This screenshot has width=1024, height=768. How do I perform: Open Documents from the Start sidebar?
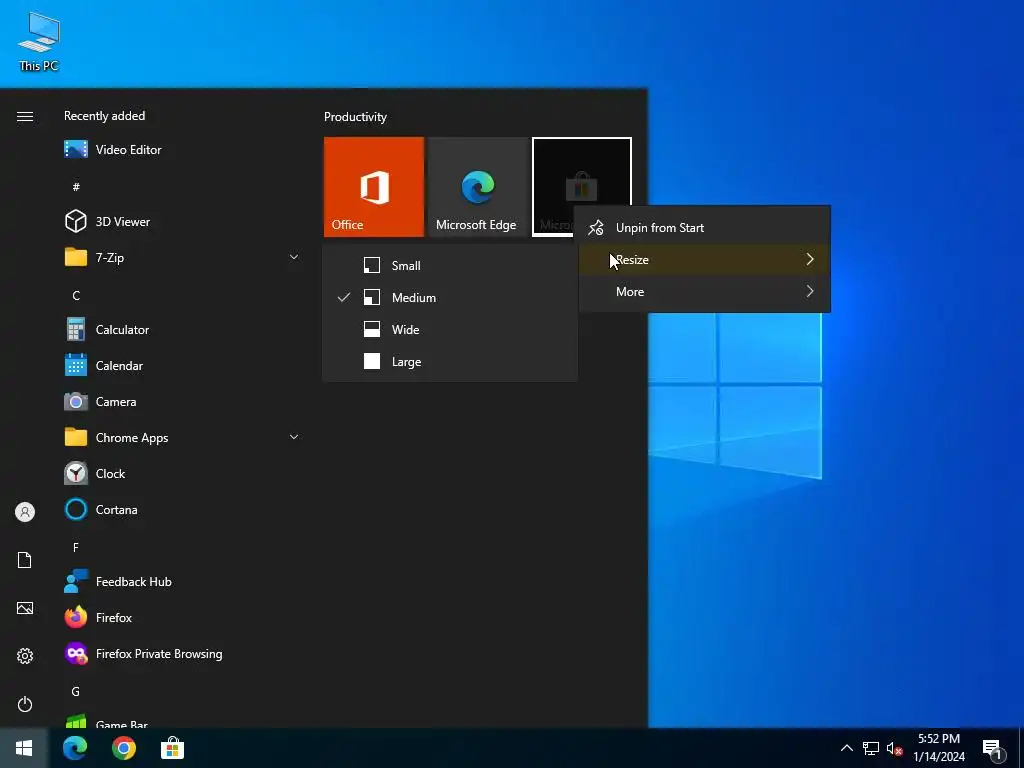click(25, 560)
